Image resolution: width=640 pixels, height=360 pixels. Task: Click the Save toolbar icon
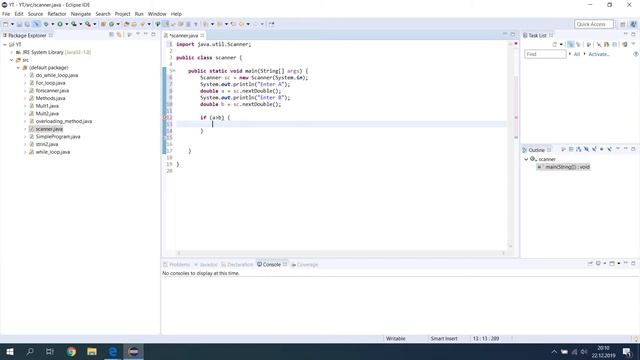(19, 24)
